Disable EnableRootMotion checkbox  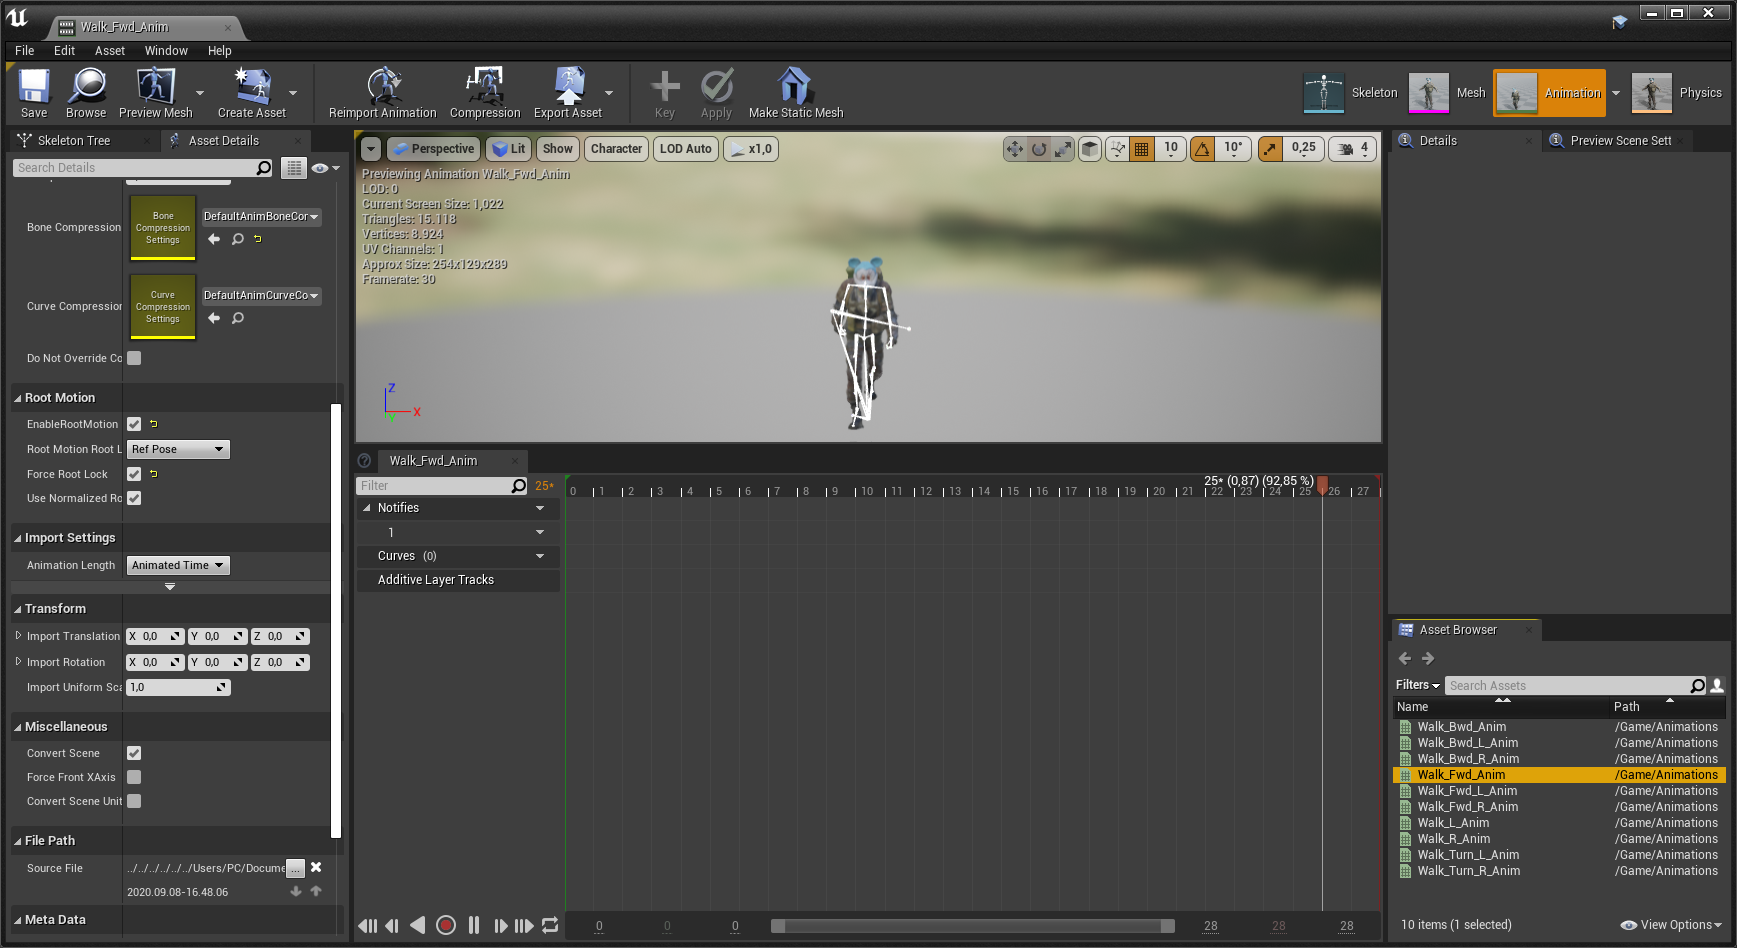coord(134,424)
